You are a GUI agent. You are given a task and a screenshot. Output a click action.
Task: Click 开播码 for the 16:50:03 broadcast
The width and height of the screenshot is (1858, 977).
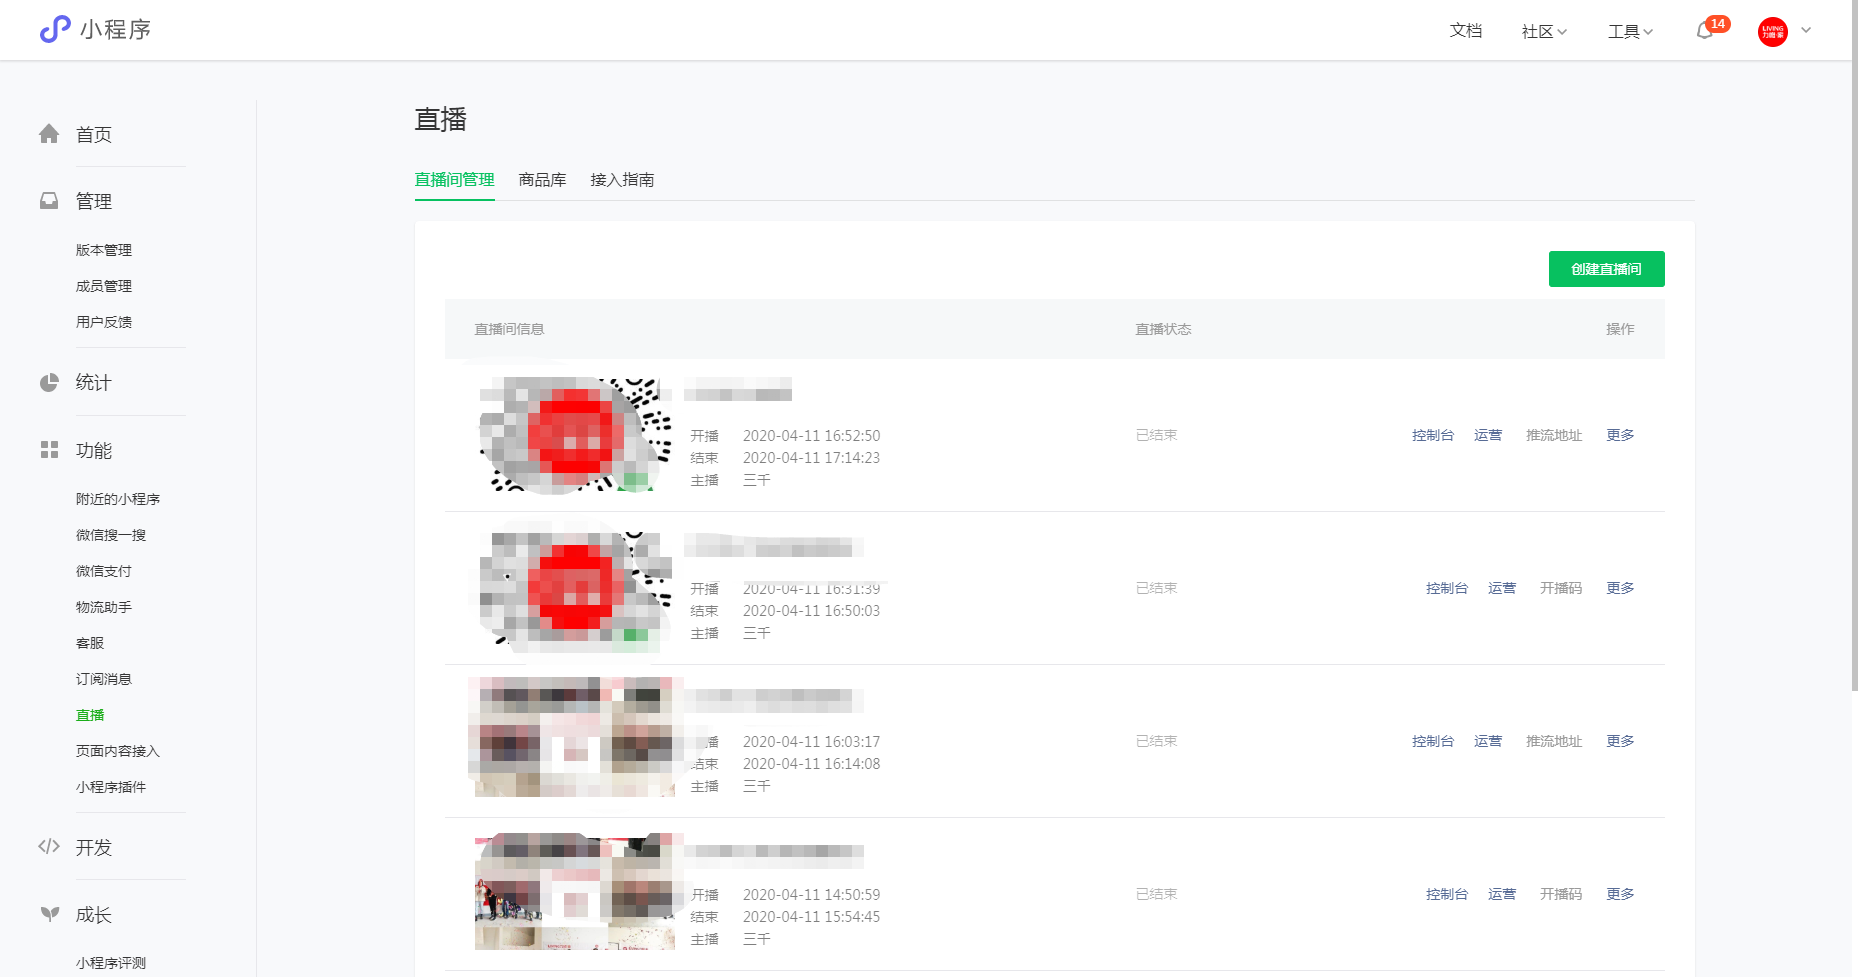(1561, 588)
